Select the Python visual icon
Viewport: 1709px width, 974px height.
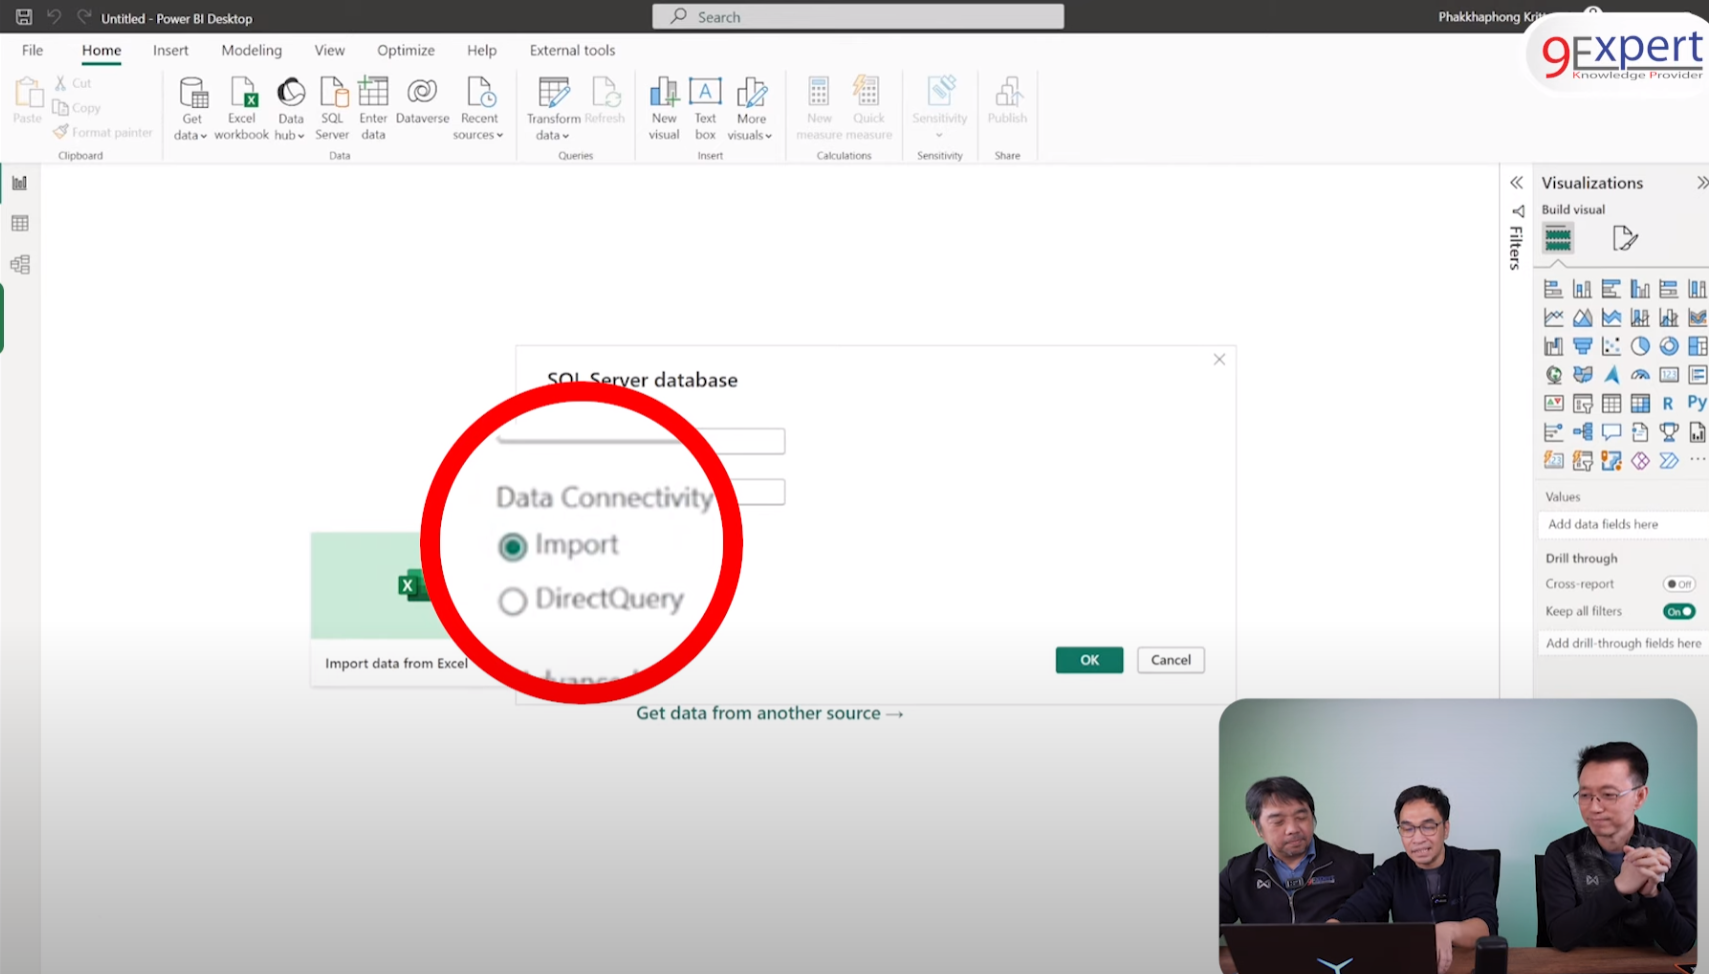[x=1696, y=402]
